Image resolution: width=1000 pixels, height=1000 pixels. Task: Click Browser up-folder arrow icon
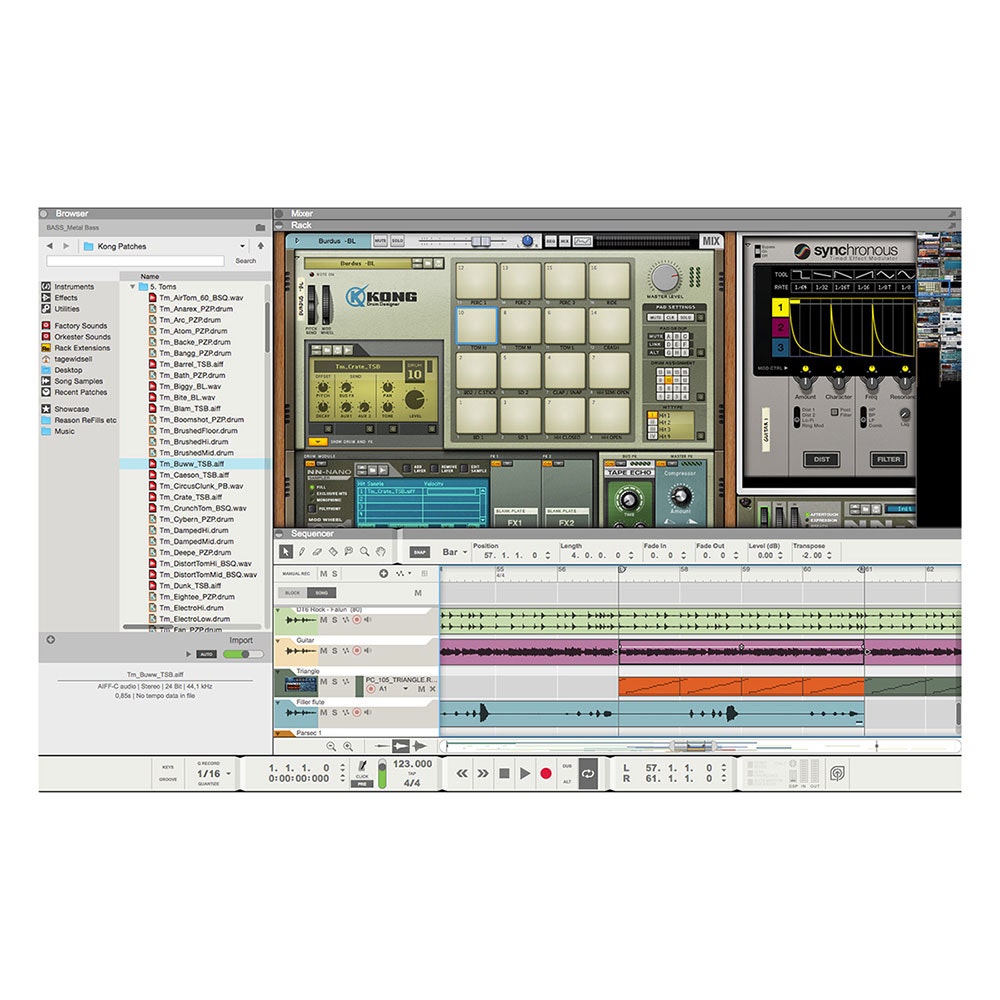tap(261, 246)
